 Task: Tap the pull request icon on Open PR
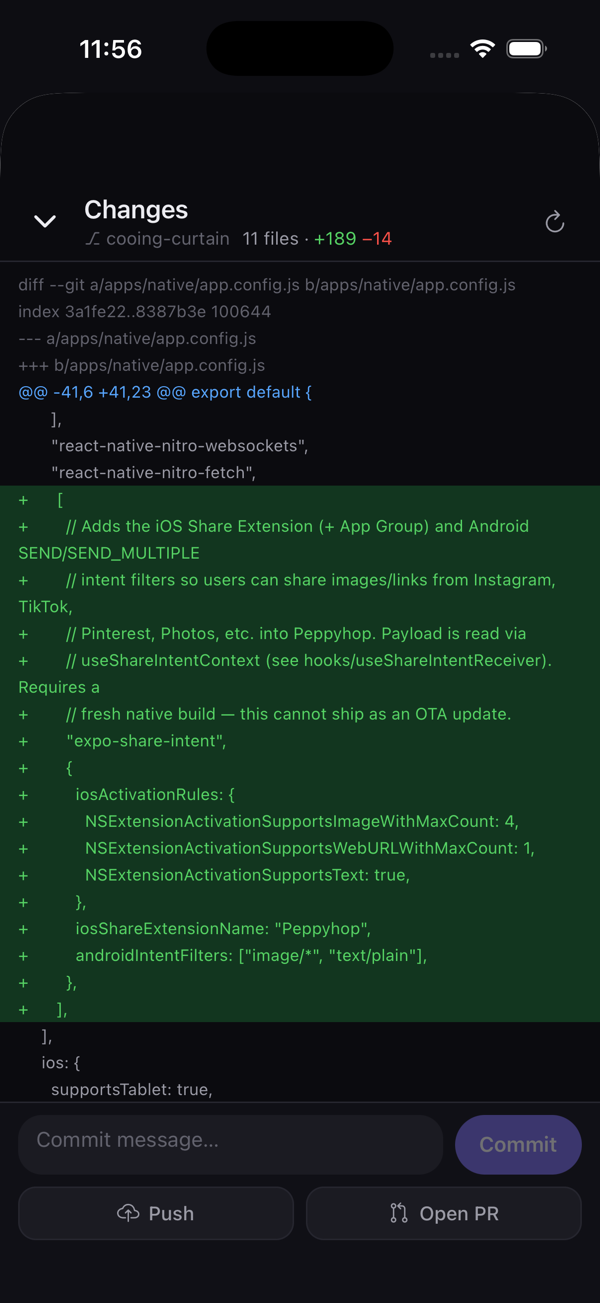click(399, 1213)
